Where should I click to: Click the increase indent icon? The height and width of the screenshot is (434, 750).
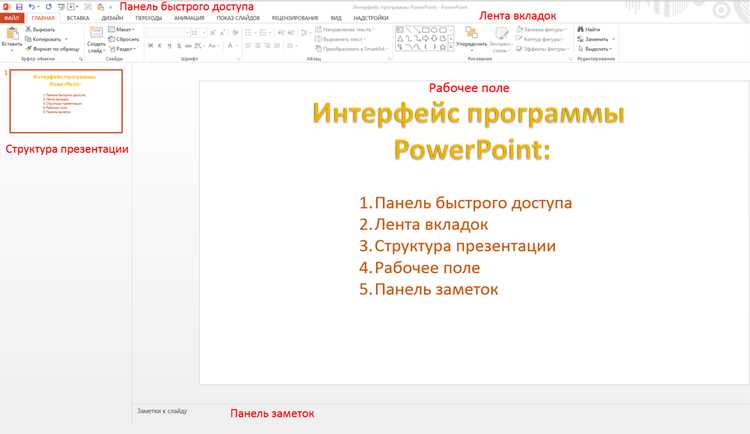click(290, 33)
